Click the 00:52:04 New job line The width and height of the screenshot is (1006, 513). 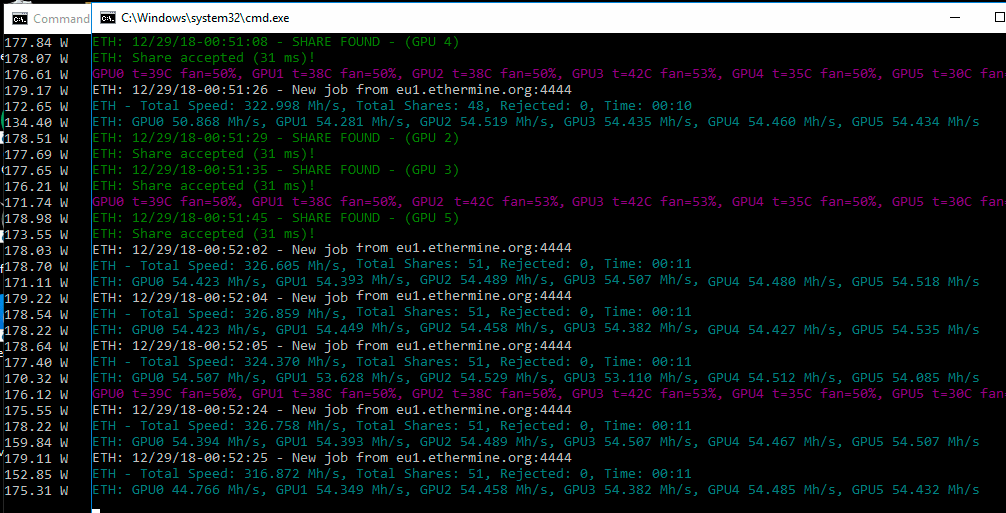[x=332, y=297]
